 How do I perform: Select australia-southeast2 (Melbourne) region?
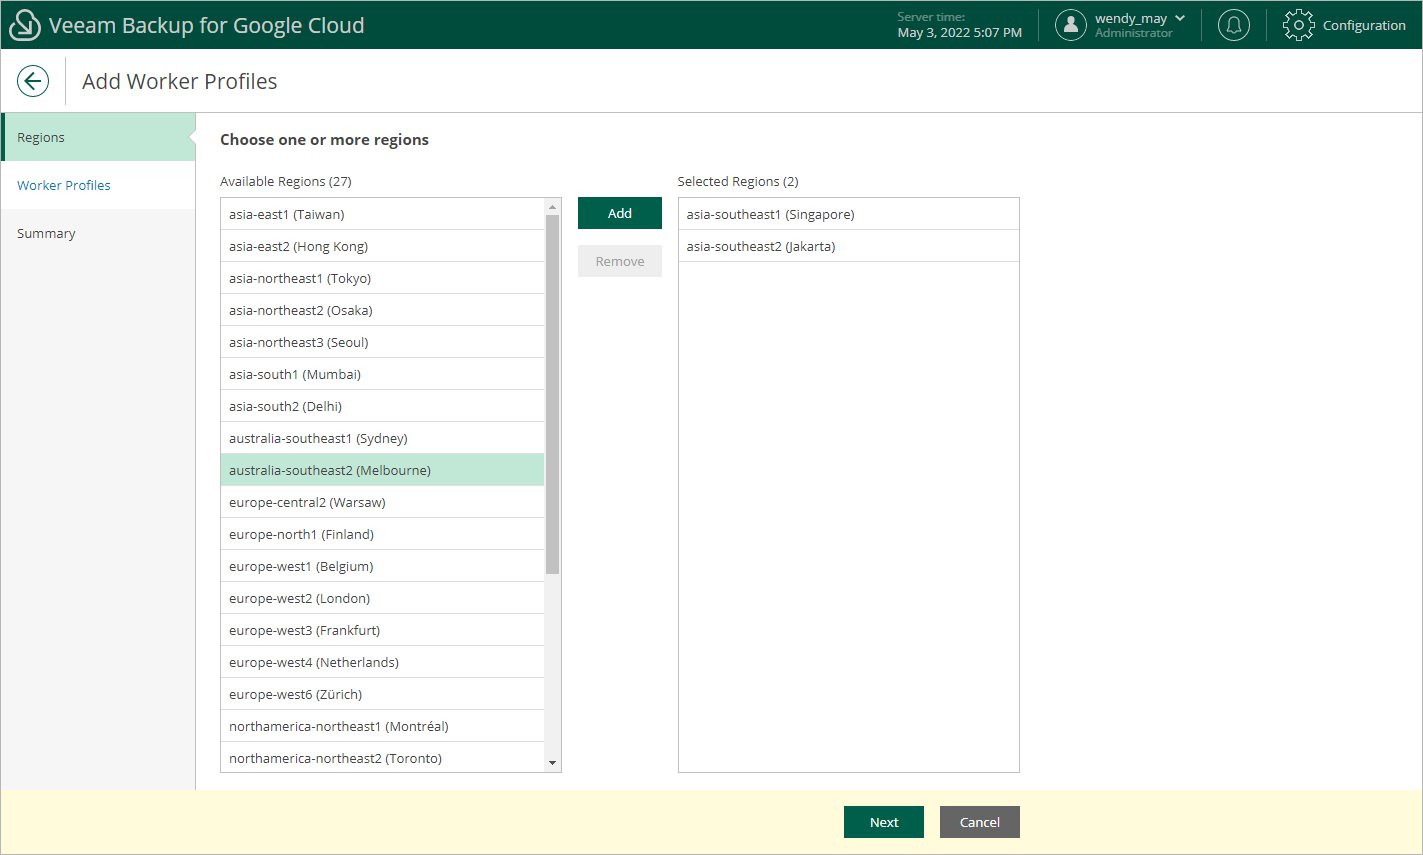[x=382, y=470]
